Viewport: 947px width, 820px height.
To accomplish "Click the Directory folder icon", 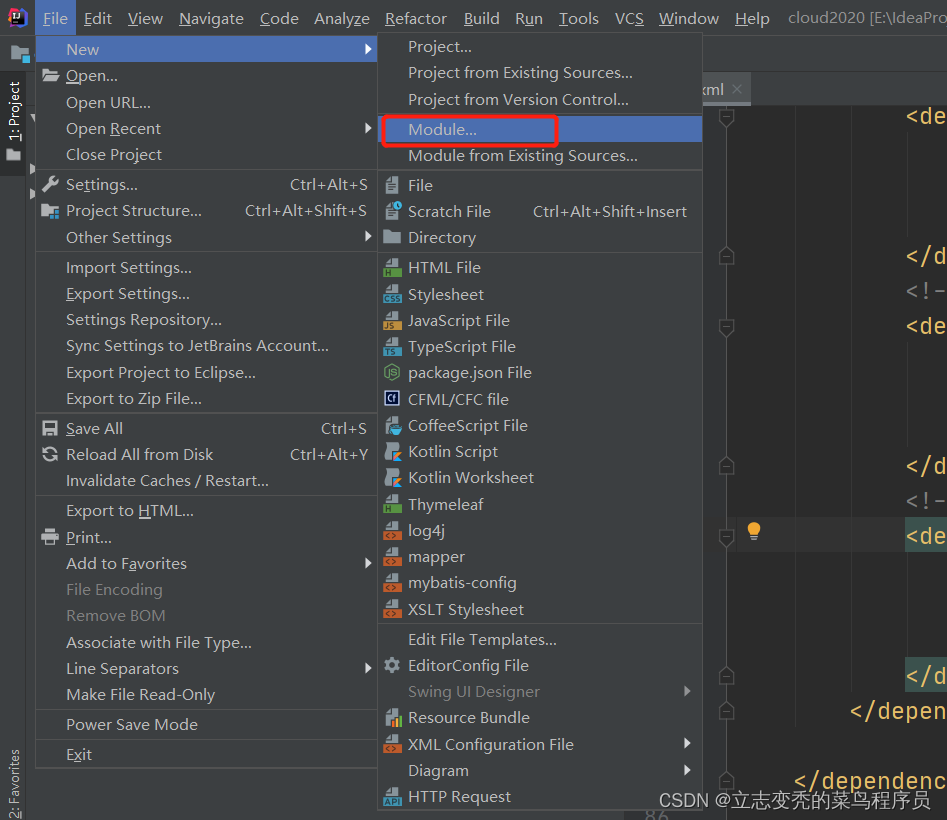I will click(x=392, y=237).
